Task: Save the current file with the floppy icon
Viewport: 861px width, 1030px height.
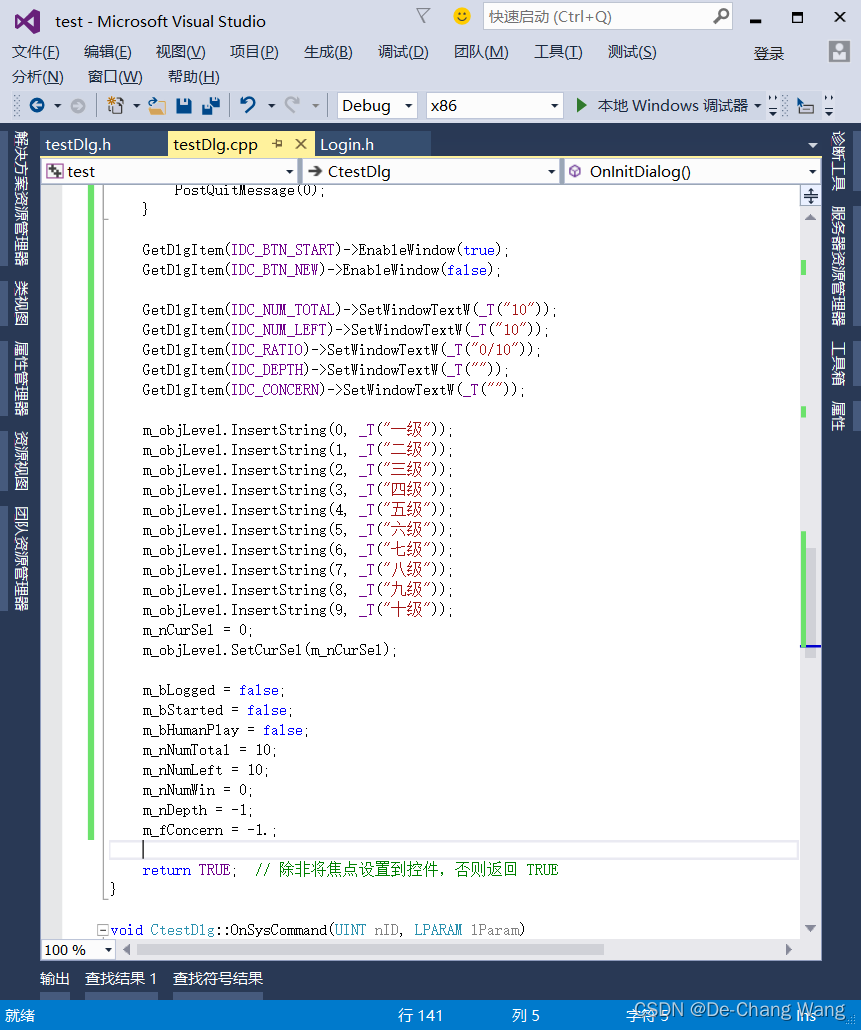Action: click(184, 105)
